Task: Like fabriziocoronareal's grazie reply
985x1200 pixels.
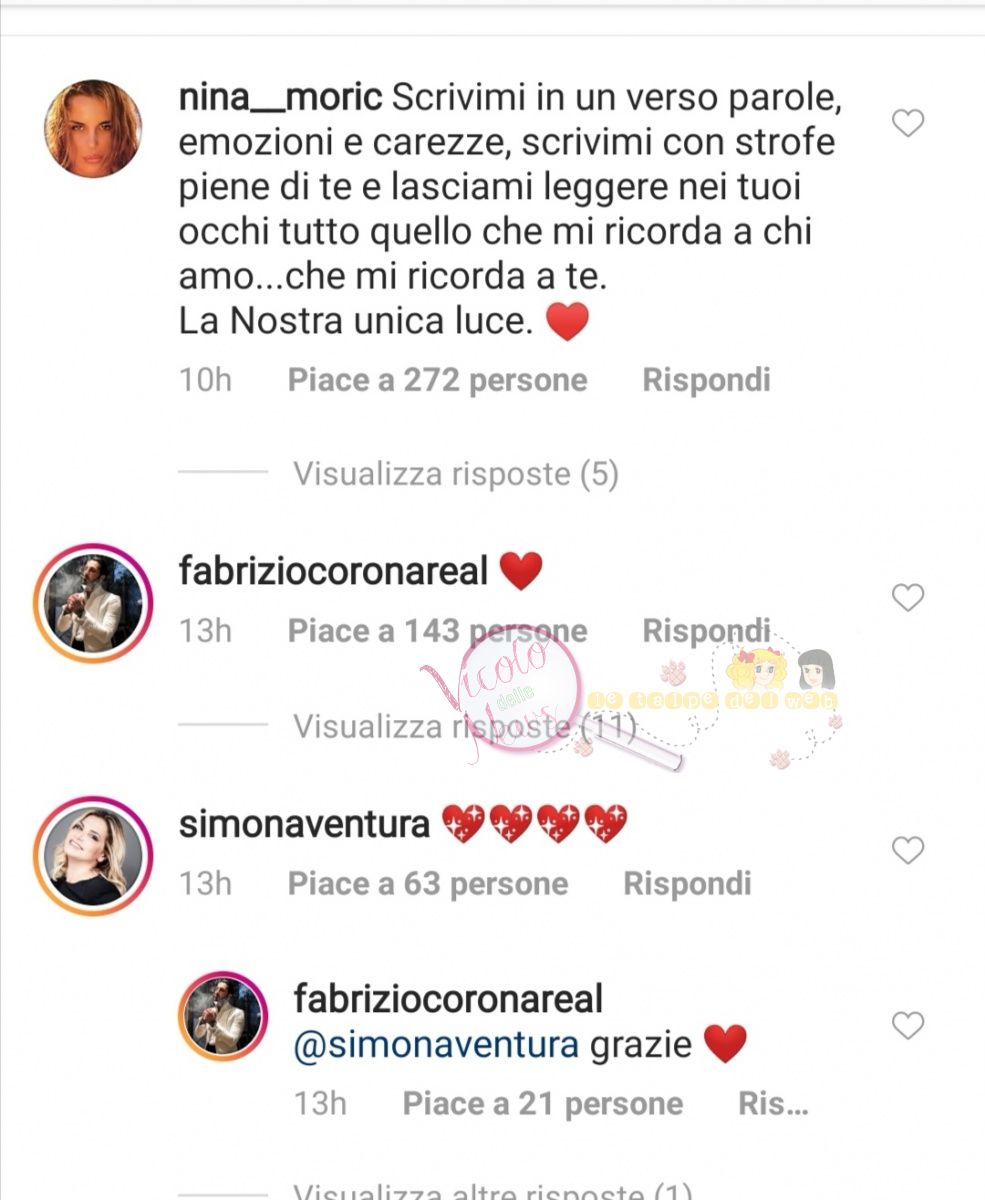Action: pyautogui.click(x=907, y=1026)
